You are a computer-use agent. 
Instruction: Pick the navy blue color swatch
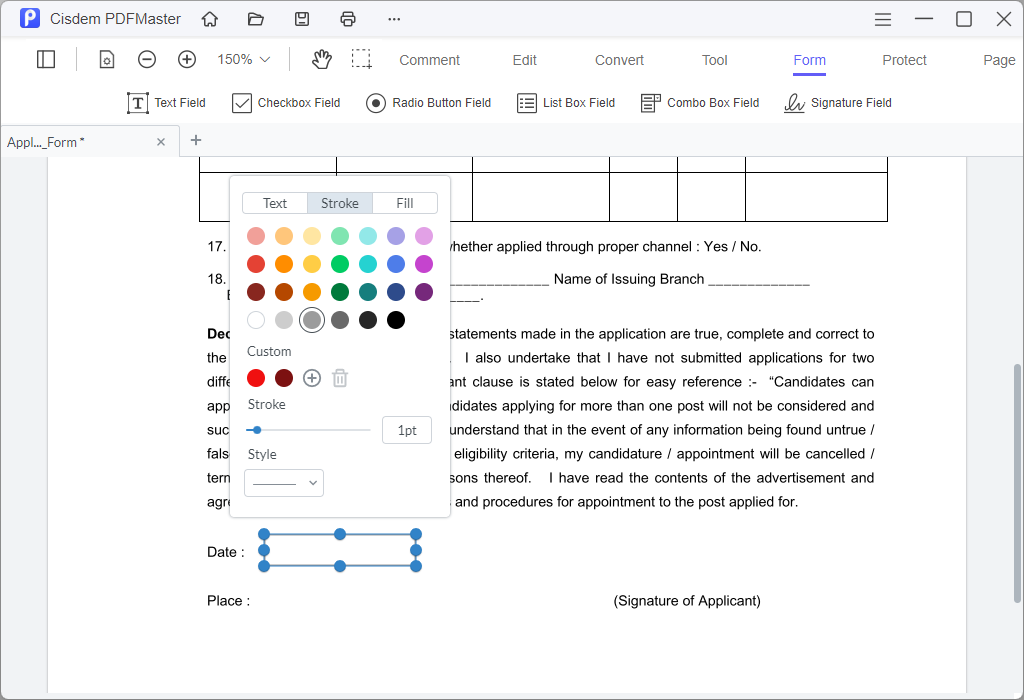[396, 292]
